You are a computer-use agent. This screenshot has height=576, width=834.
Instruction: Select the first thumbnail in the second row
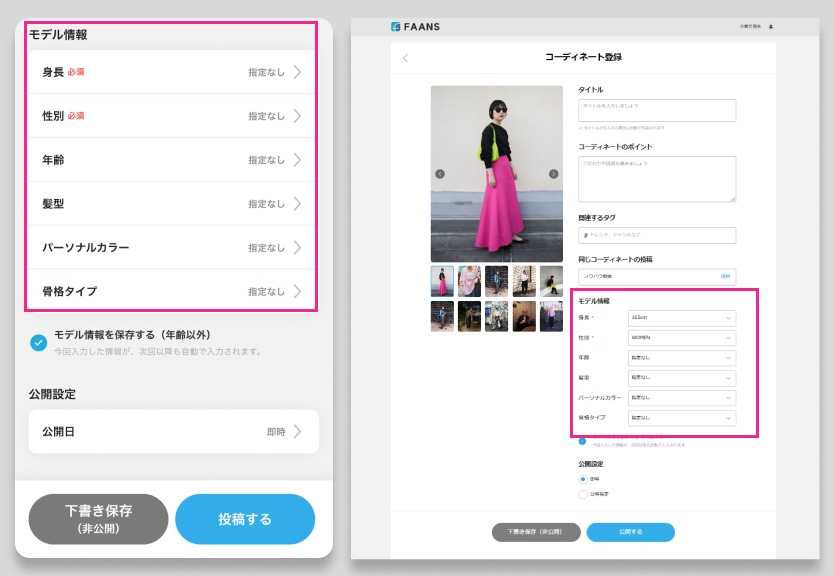click(x=442, y=316)
